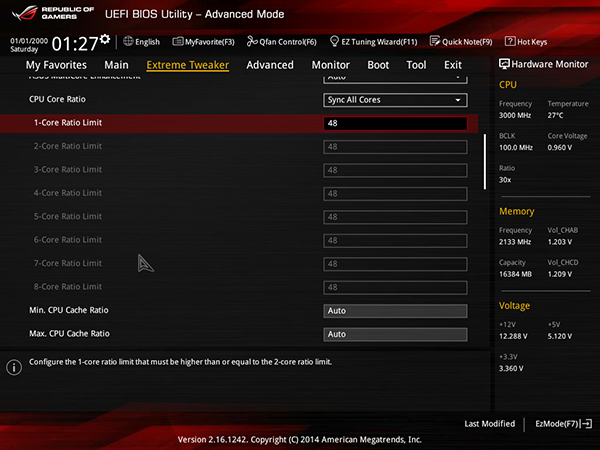Image resolution: width=600 pixels, height=450 pixels.
Task: Click the Hot Keys label
Action: pyautogui.click(x=532, y=42)
